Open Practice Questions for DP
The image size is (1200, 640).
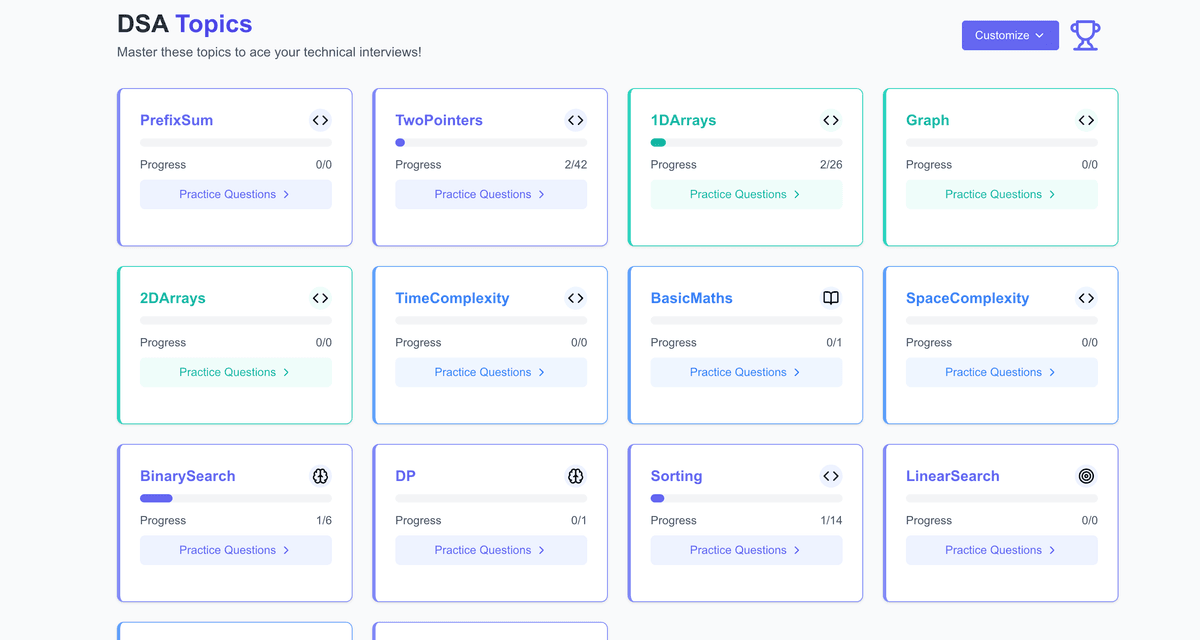(x=491, y=550)
